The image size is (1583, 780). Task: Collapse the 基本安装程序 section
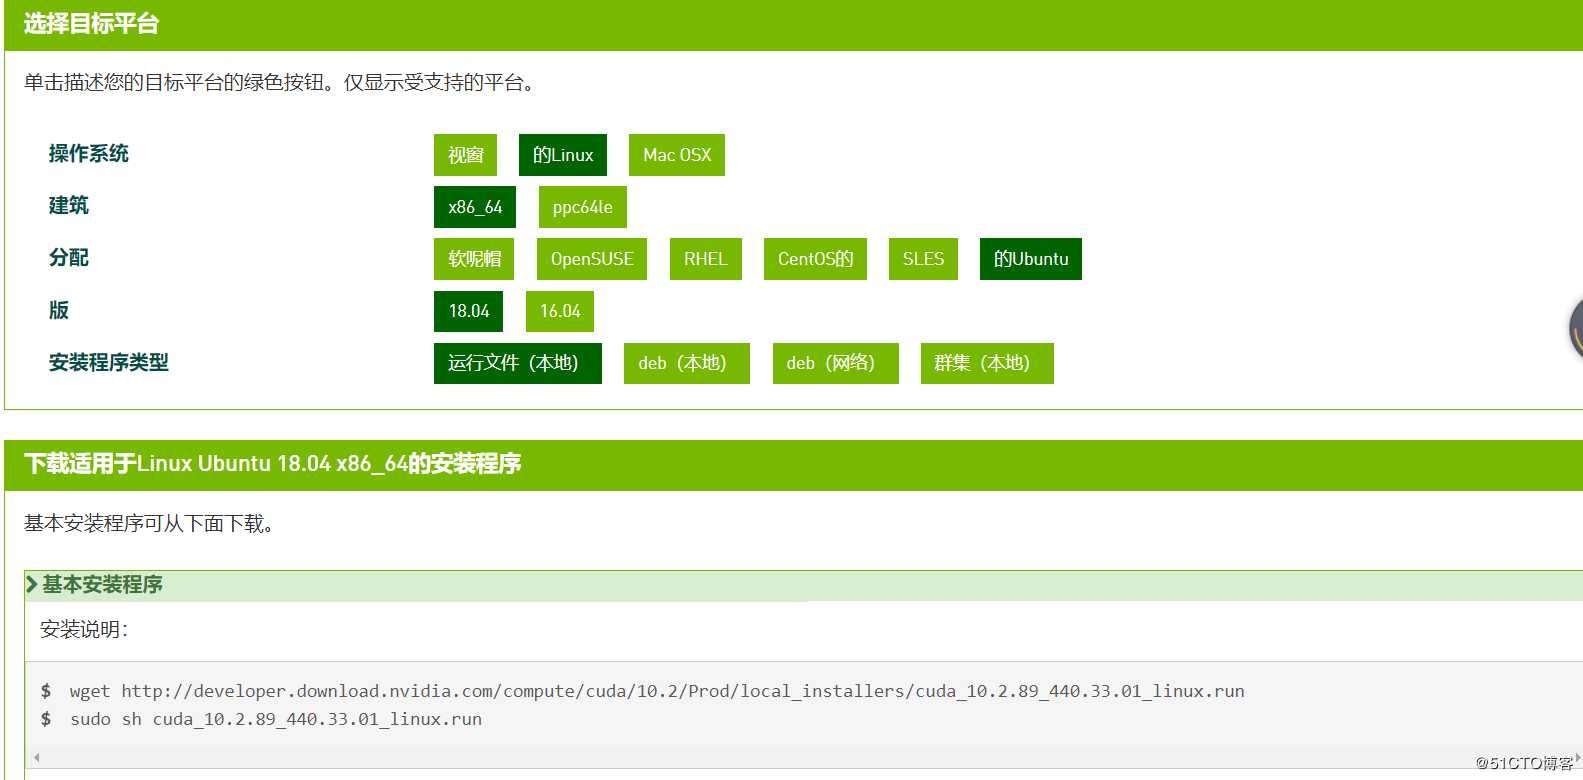(803, 585)
